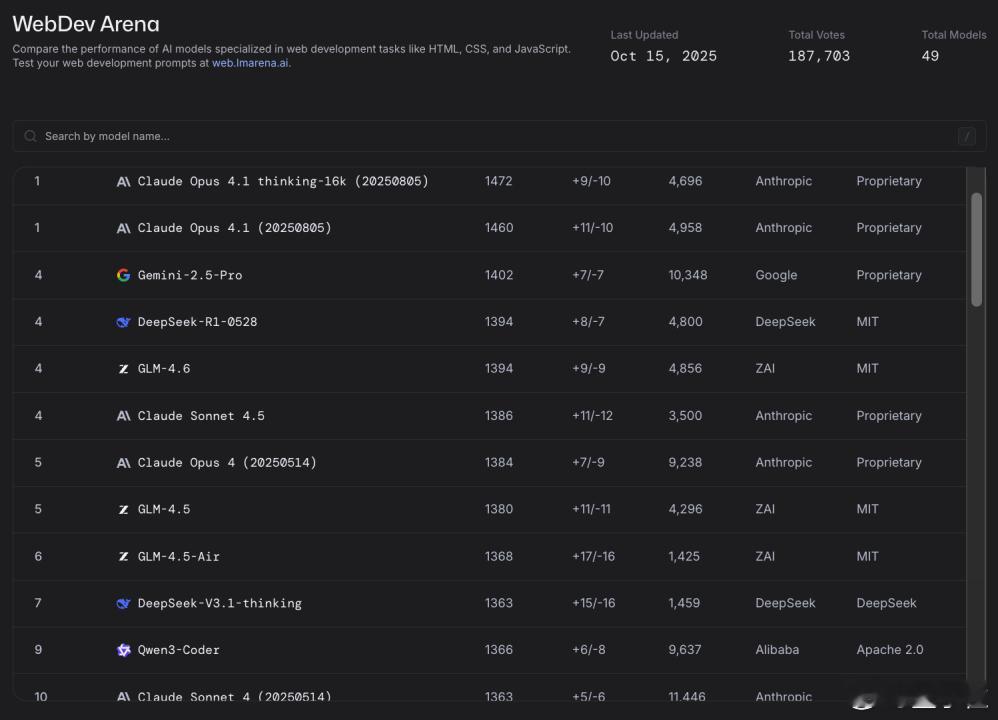Click ZAI icon beside GLM-4.5-Air
998x720 pixels.
pos(123,556)
